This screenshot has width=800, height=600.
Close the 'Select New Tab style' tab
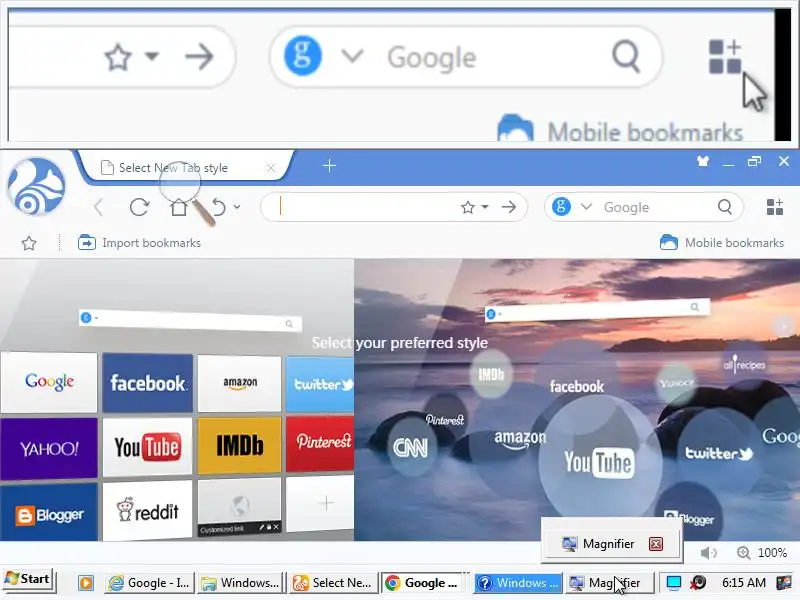click(271, 168)
